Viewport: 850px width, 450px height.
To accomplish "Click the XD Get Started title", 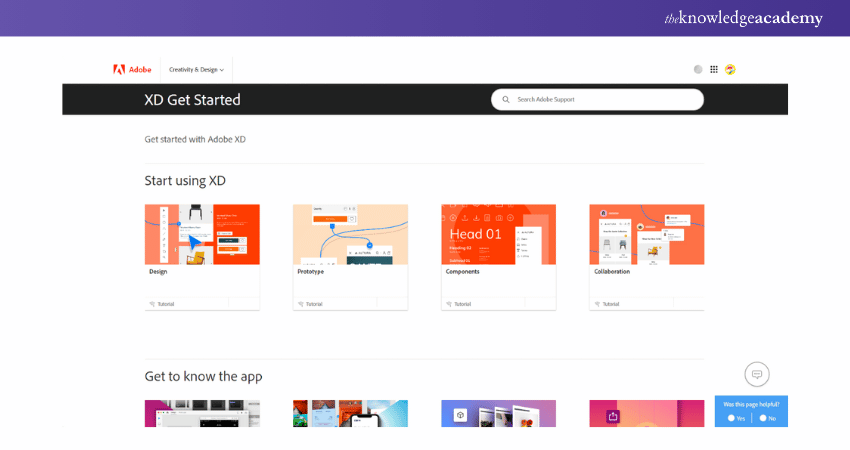I will (192, 100).
